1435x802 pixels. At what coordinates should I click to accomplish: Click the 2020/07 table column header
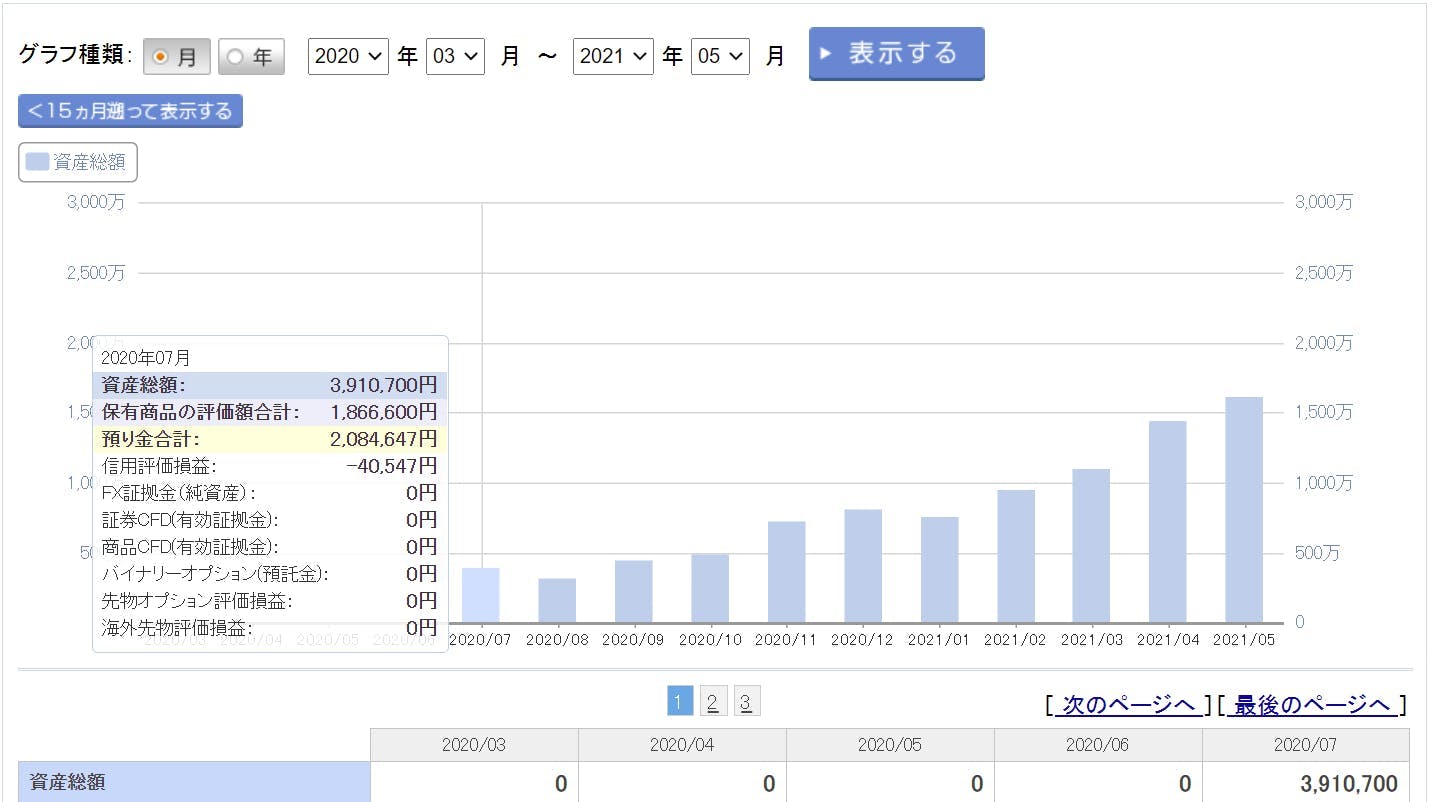[x=1306, y=745]
